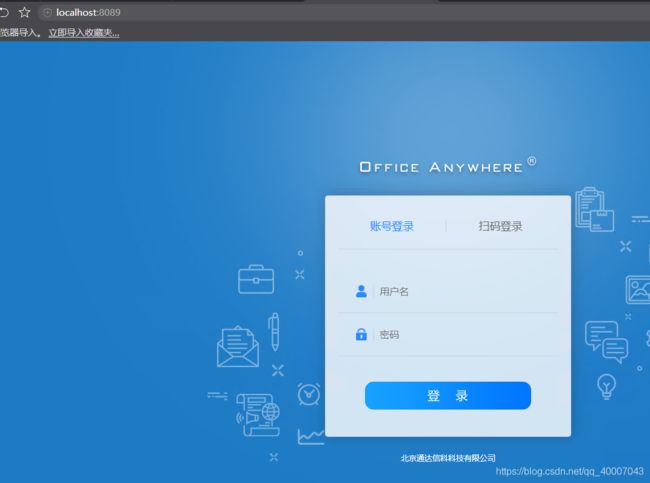This screenshot has height=483, width=650.
Task: Click the site info icon before localhost
Action: click(x=47, y=12)
